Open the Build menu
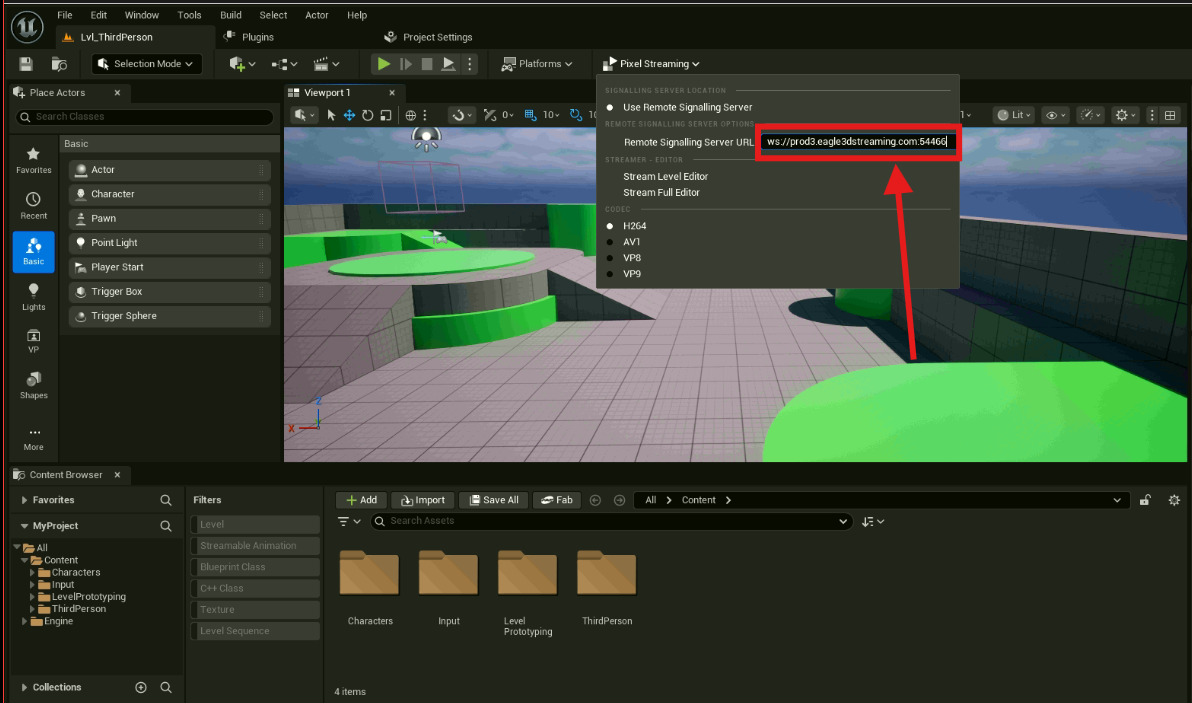The height and width of the screenshot is (703, 1192). tap(230, 15)
